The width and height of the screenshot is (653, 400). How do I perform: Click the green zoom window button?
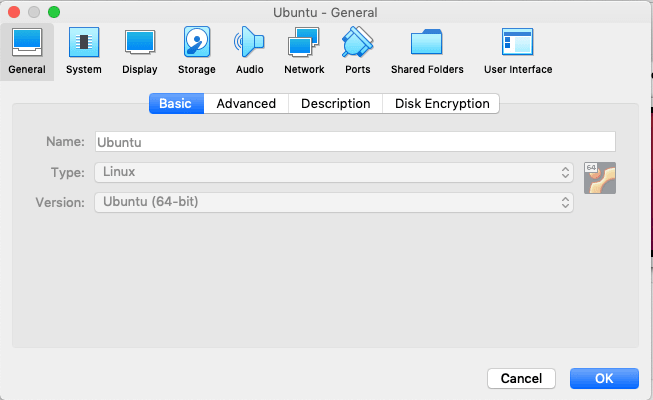tap(54, 12)
